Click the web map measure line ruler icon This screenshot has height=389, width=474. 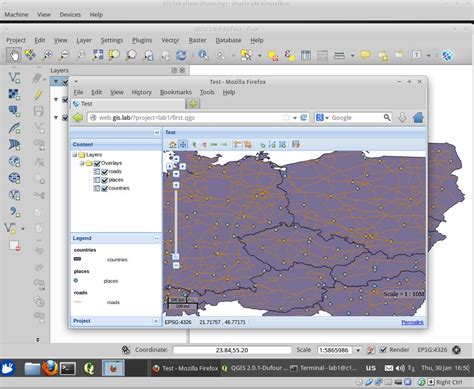pos(237,144)
